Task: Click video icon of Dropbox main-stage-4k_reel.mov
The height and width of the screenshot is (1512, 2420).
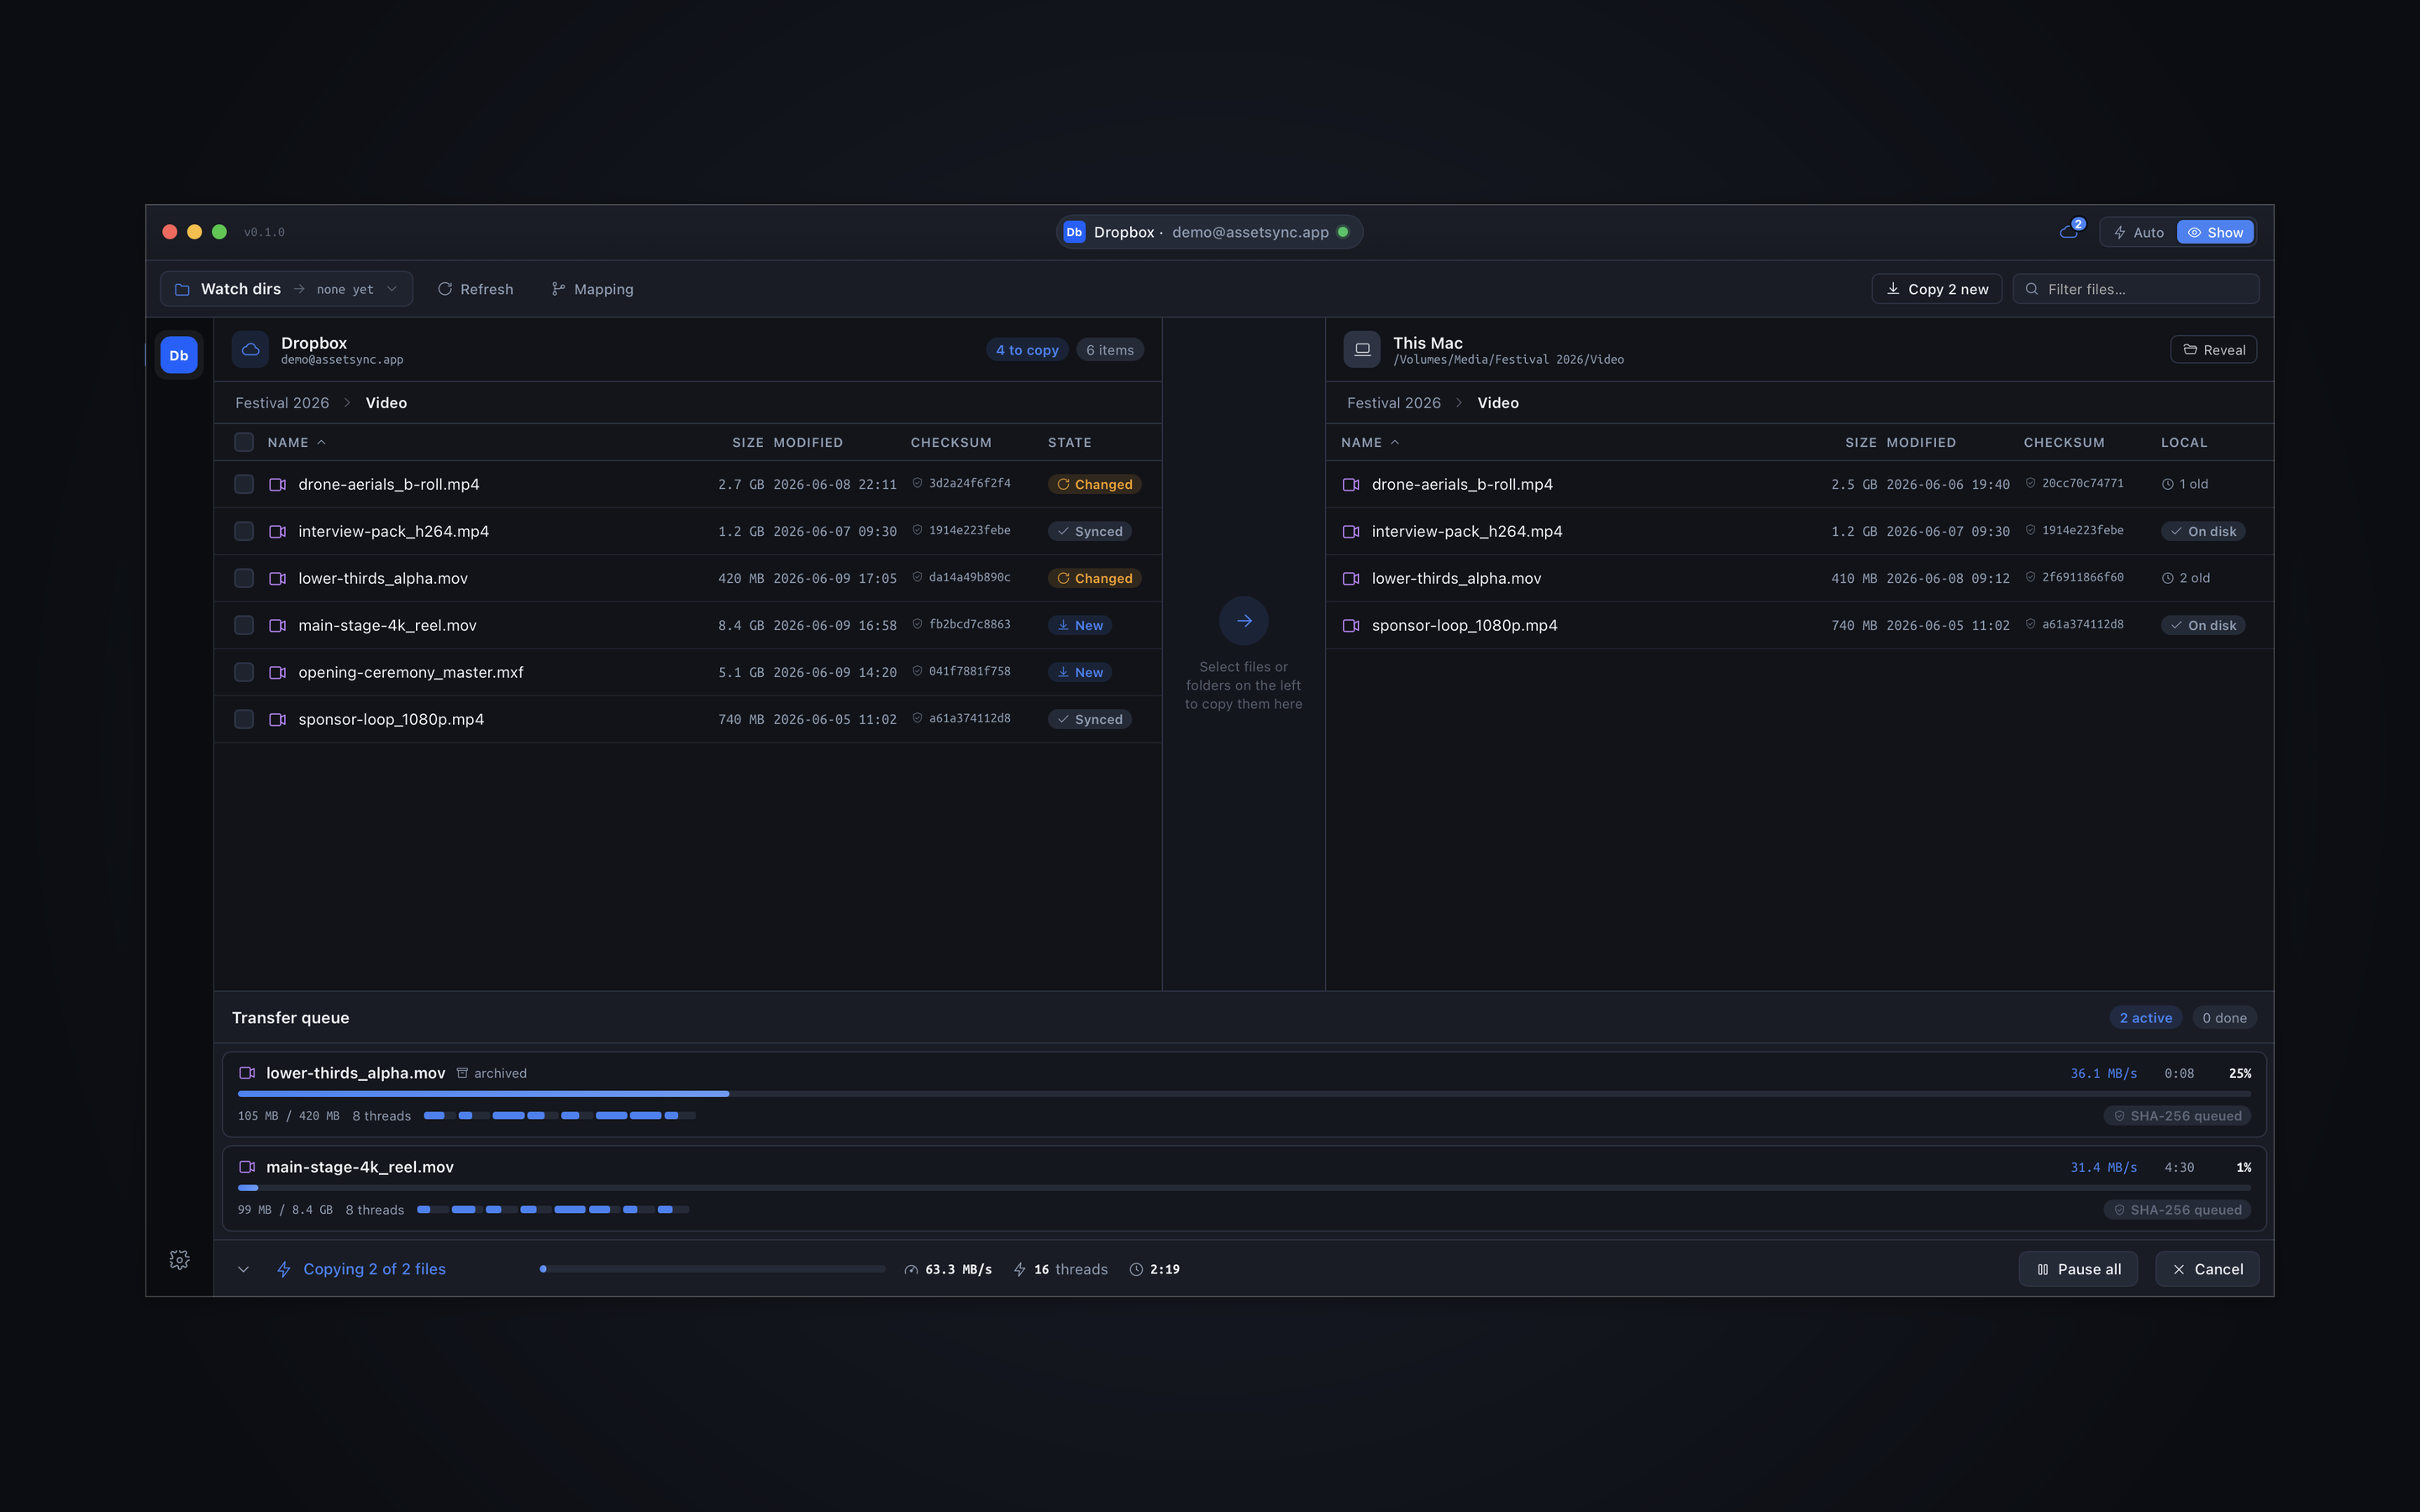Action: [x=278, y=625]
